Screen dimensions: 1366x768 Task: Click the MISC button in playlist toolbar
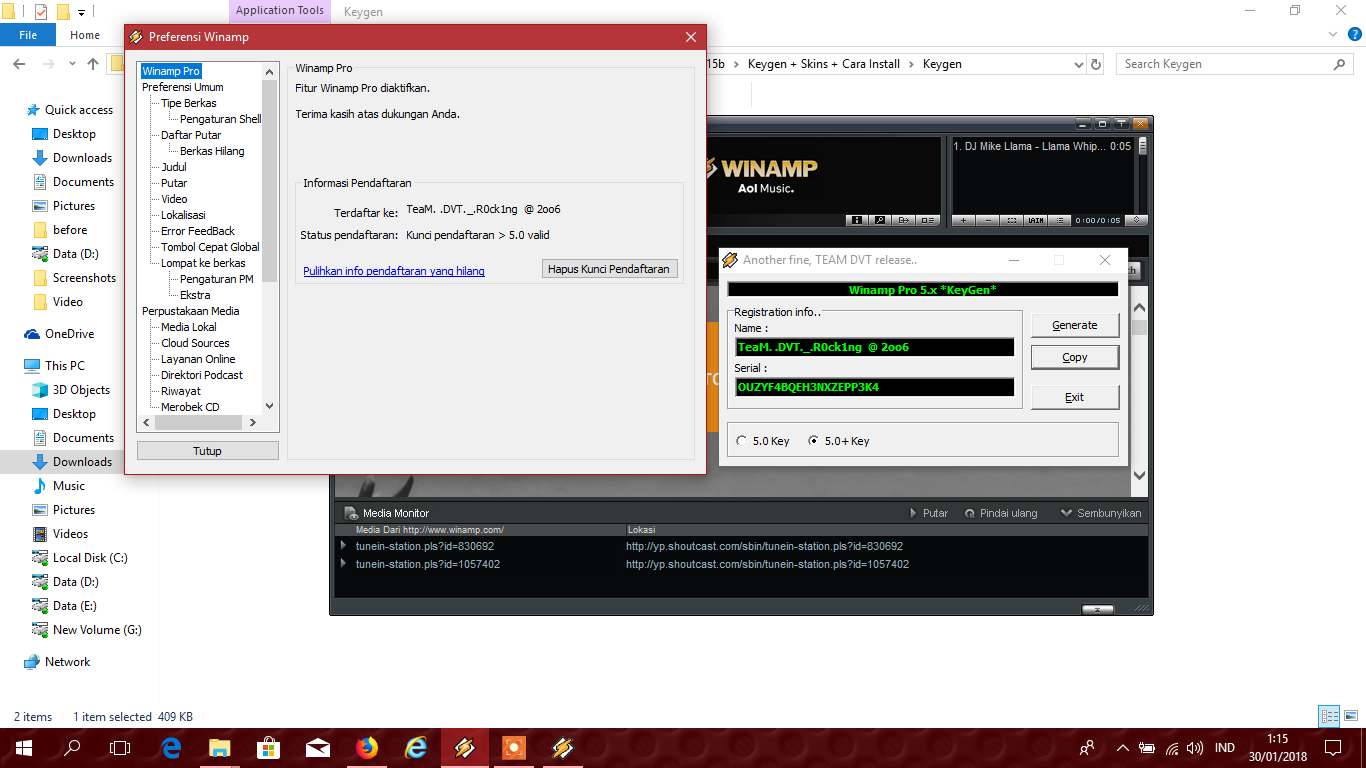coord(1036,220)
